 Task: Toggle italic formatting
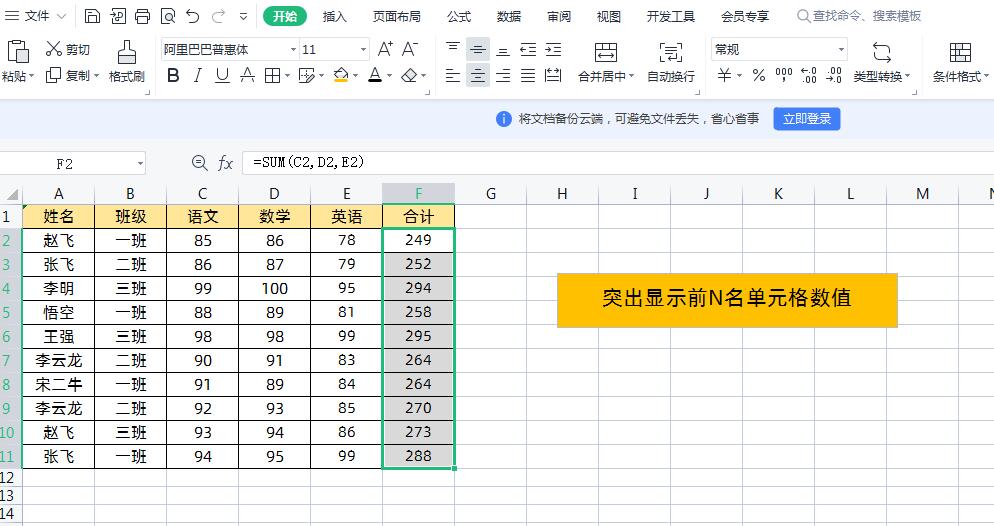[x=198, y=76]
